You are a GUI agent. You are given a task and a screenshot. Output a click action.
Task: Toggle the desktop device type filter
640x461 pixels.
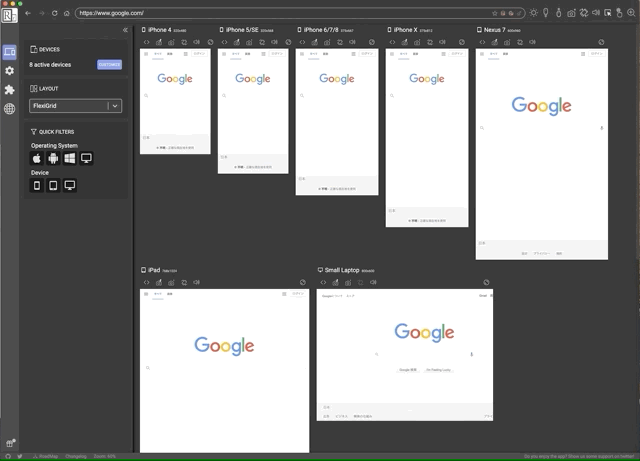(70, 185)
